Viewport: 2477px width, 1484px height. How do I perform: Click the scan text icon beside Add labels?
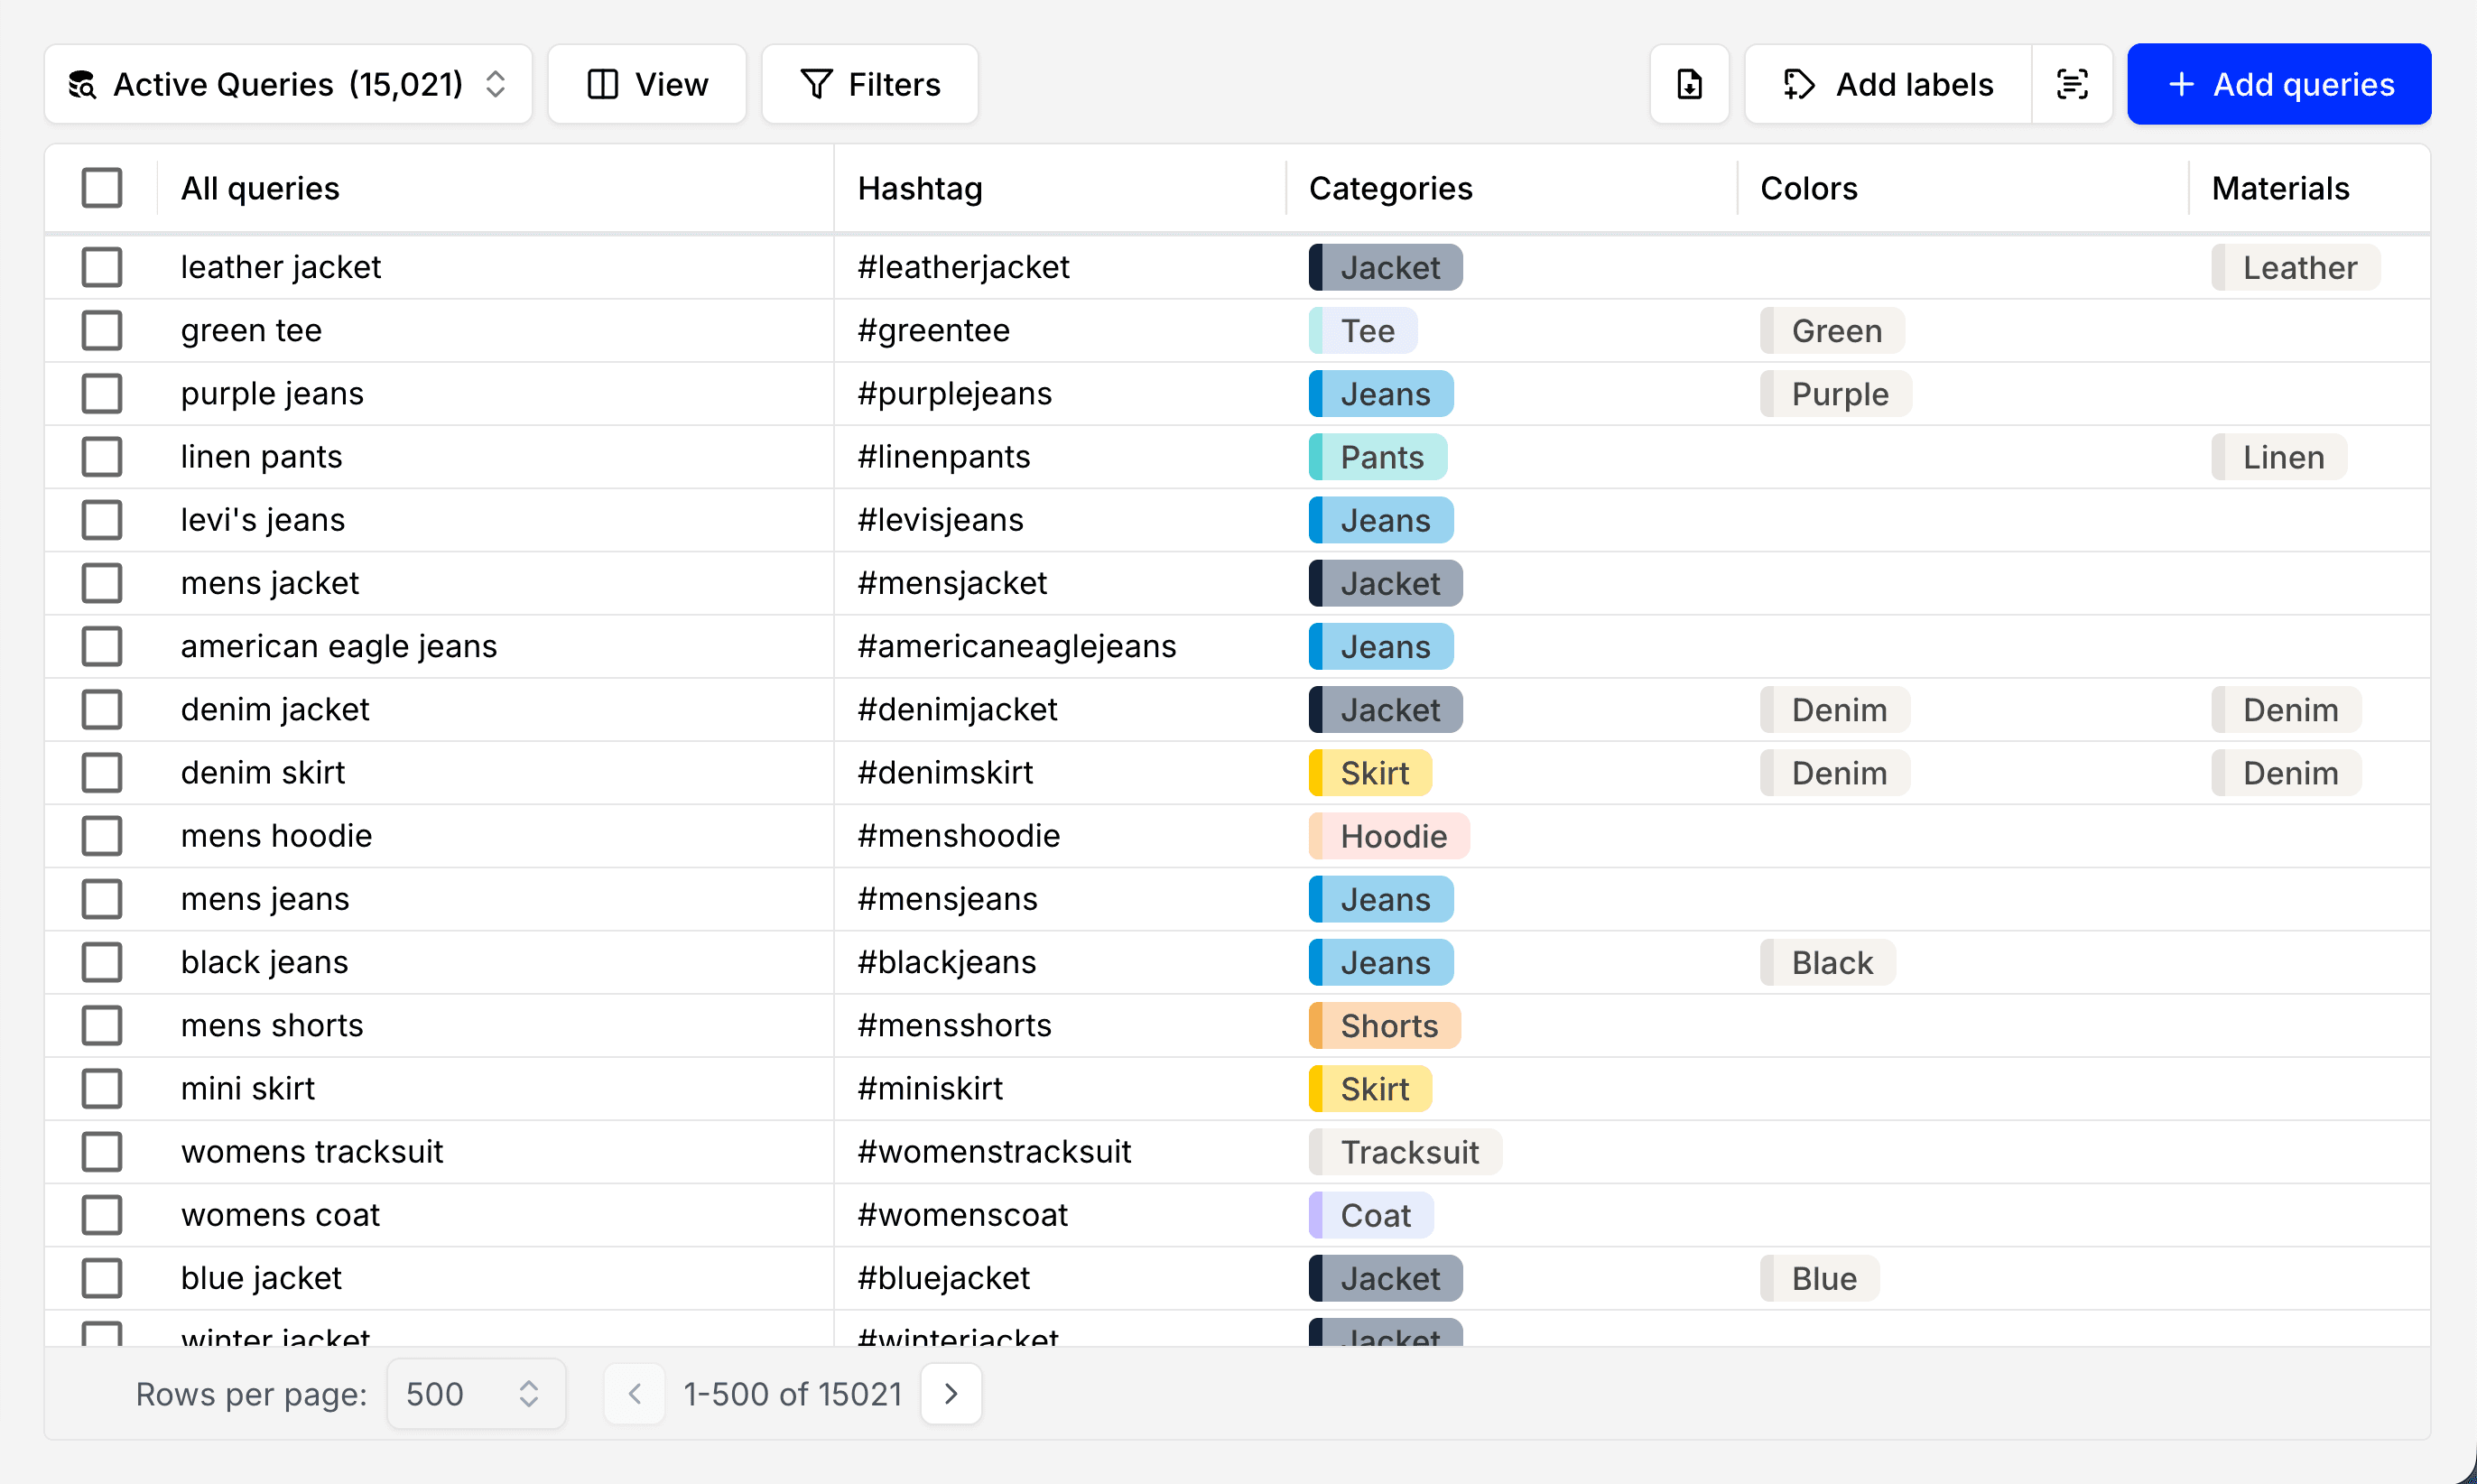coord(2071,84)
